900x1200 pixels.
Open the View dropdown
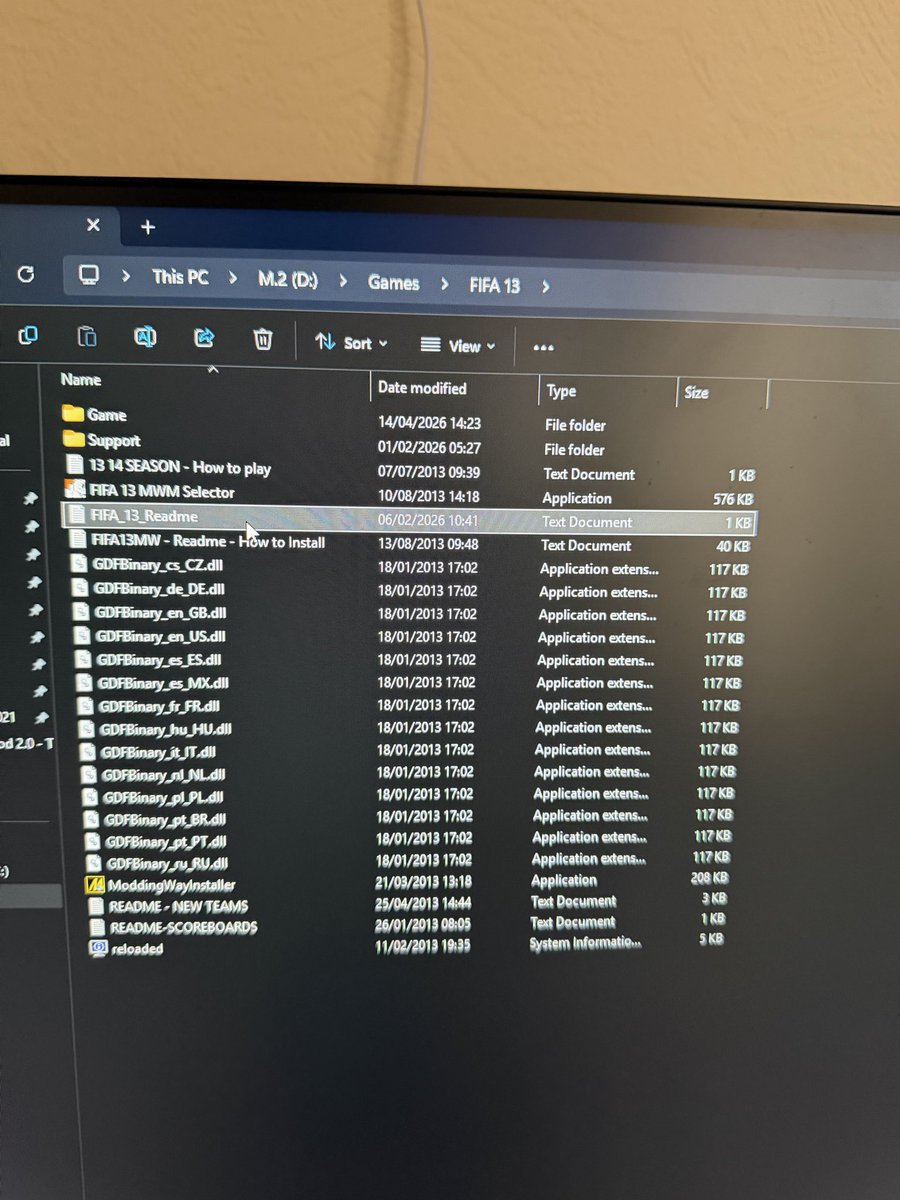pyautogui.click(x=458, y=346)
